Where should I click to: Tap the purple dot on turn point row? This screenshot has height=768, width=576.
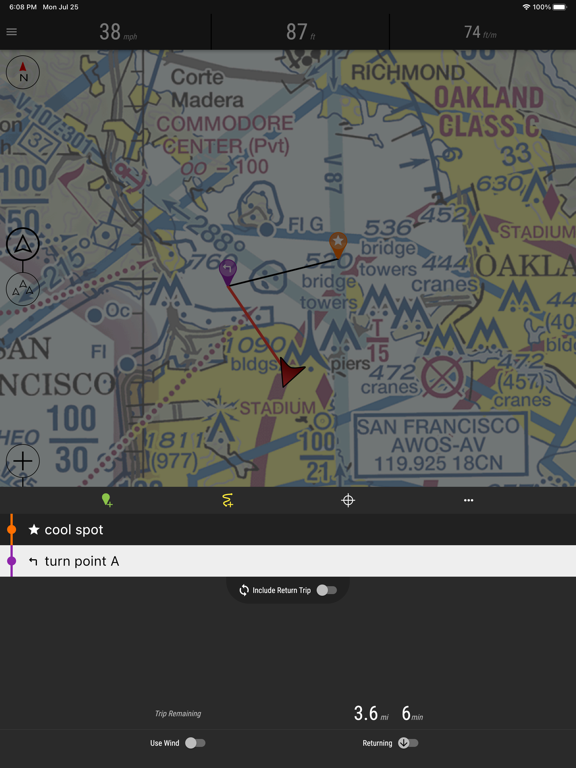tap(11, 561)
